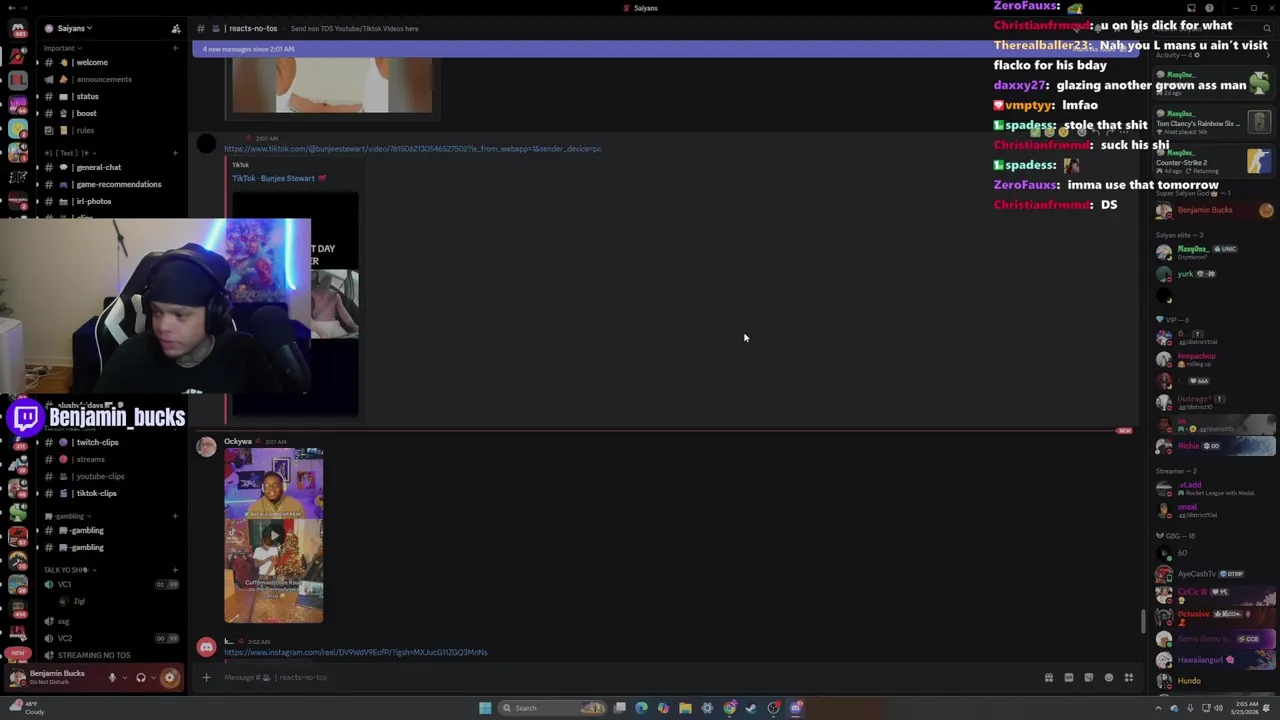The width and height of the screenshot is (1280, 720).
Task: Open the GIF picker in message bar
Action: (1068, 678)
